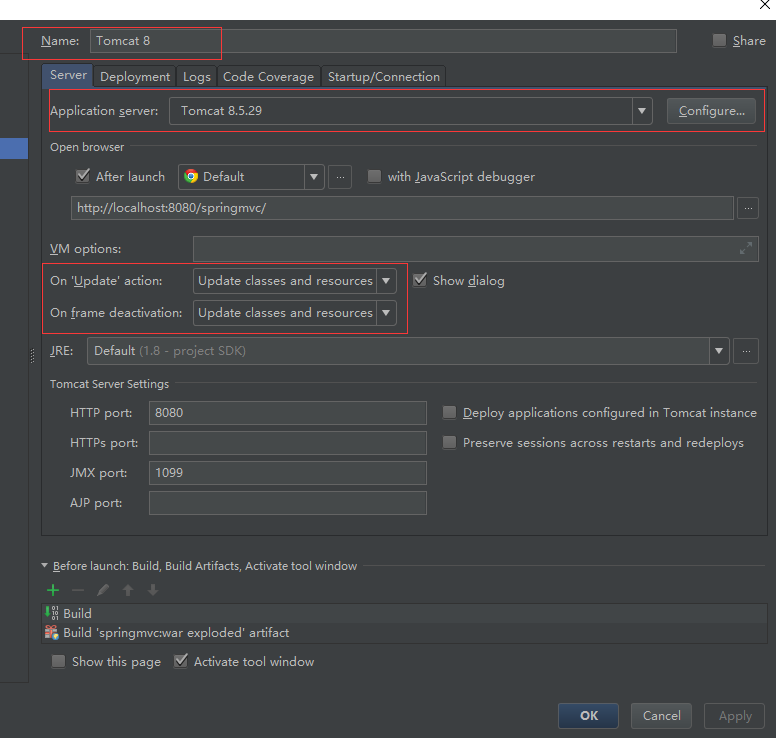This screenshot has height=738, width=776.
Task: Click the JMX port field showing 1099
Action: [x=288, y=473]
